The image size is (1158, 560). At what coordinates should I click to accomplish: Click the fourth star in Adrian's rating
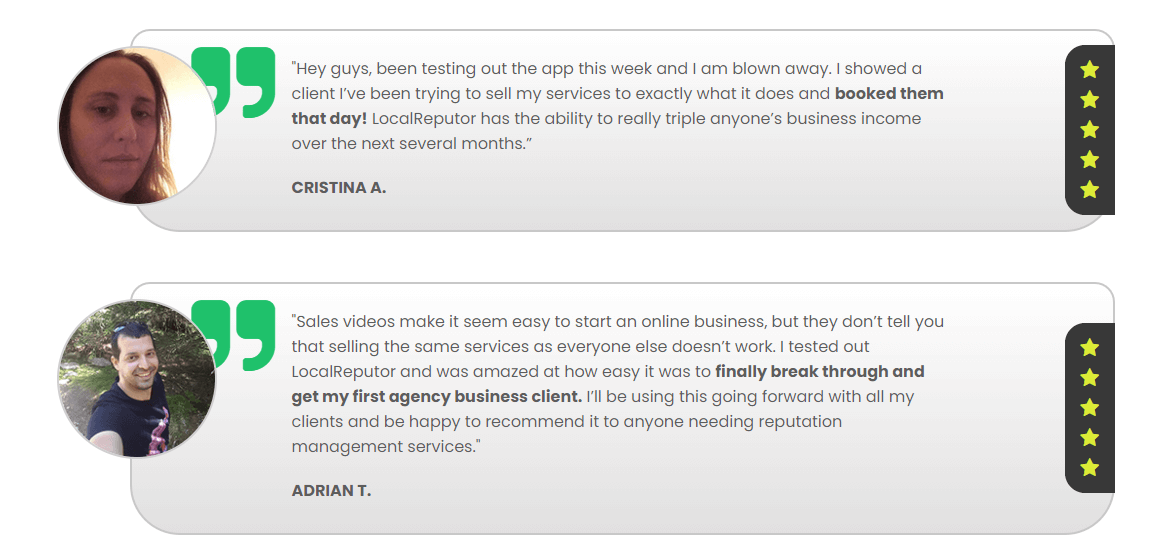(x=1089, y=438)
